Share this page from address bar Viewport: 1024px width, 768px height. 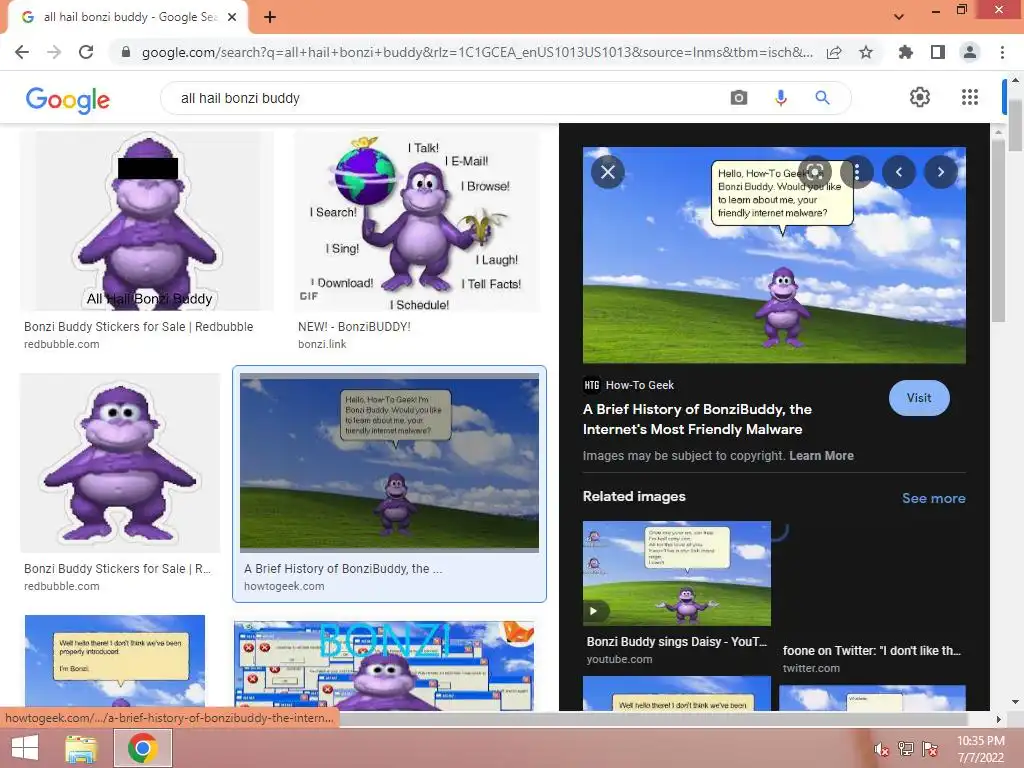[x=834, y=52]
